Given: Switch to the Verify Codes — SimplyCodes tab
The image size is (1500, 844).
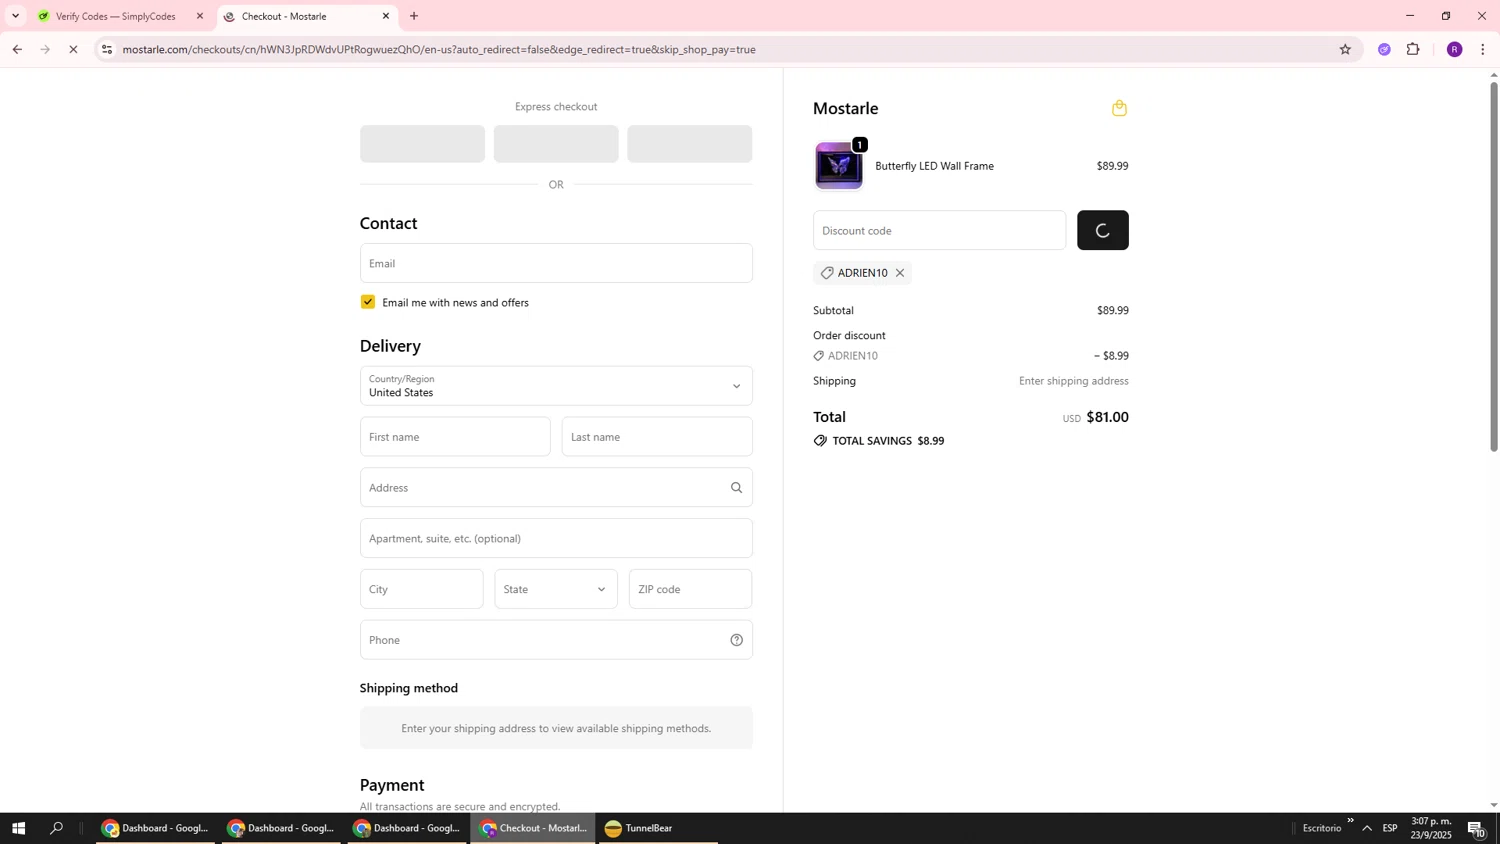Looking at the screenshot, I should click(x=121, y=16).
